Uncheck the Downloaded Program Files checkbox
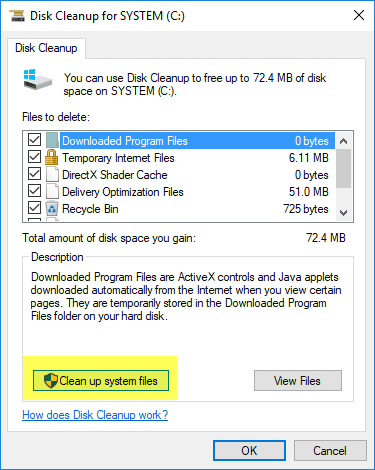Viewport: 375px width, 470px height. pos(34,140)
